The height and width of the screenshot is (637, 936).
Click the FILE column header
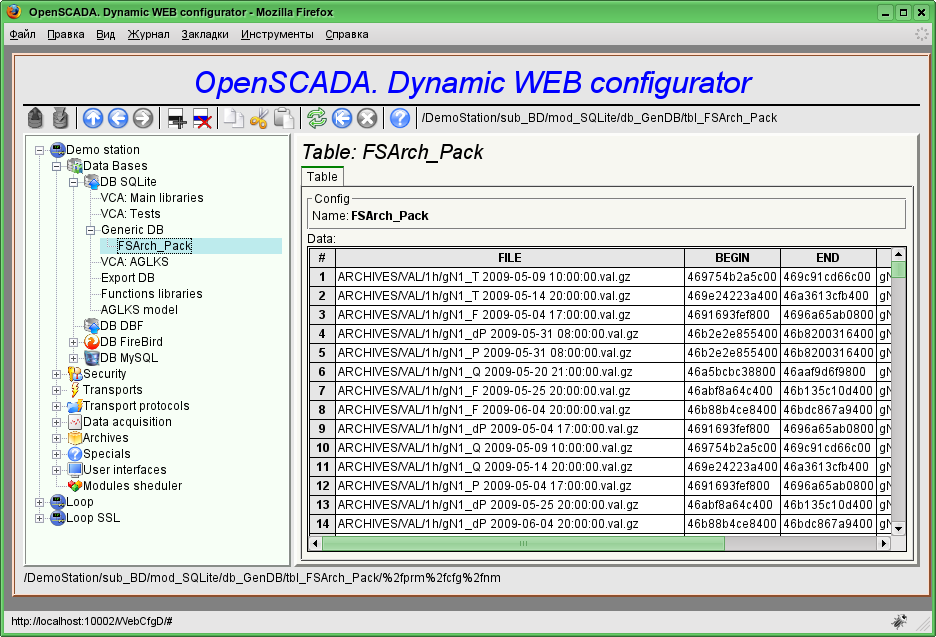tap(510, 258)
